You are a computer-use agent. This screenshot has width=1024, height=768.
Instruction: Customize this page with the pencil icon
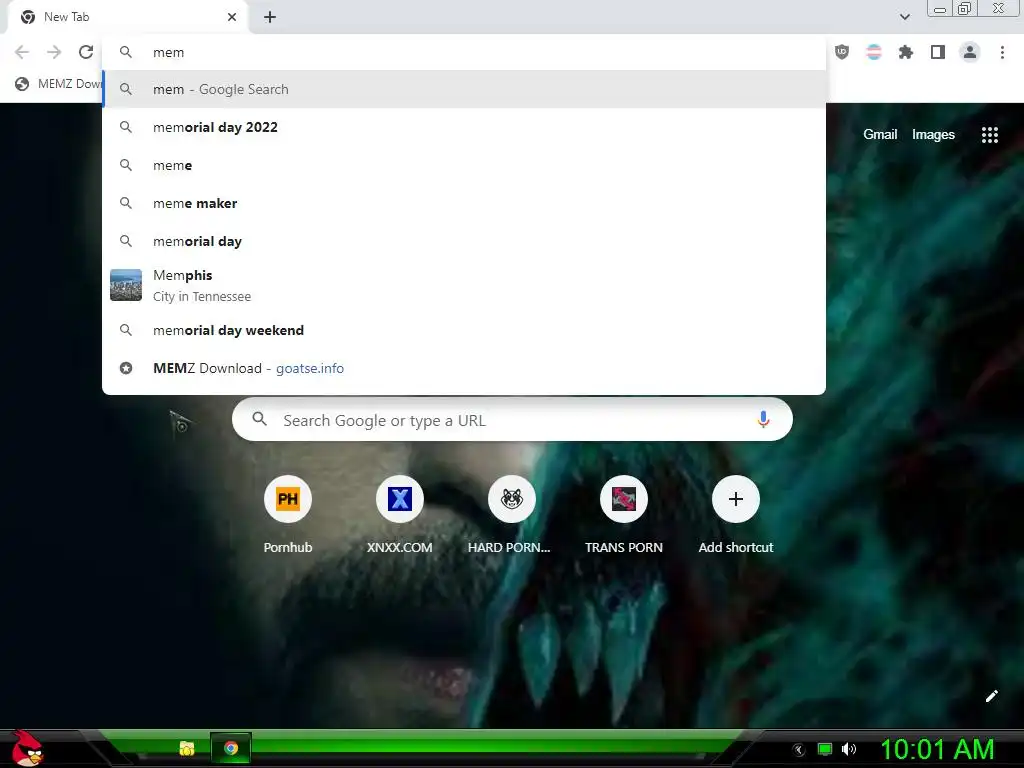pos(991,696)
